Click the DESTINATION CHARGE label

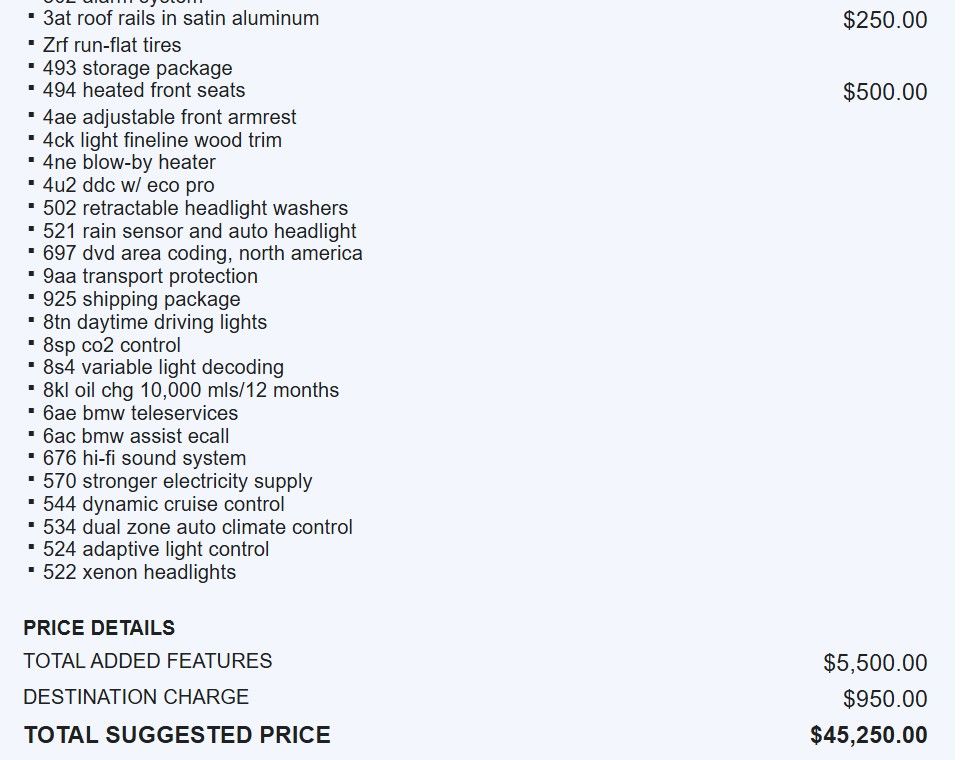(x=136, y=697)
